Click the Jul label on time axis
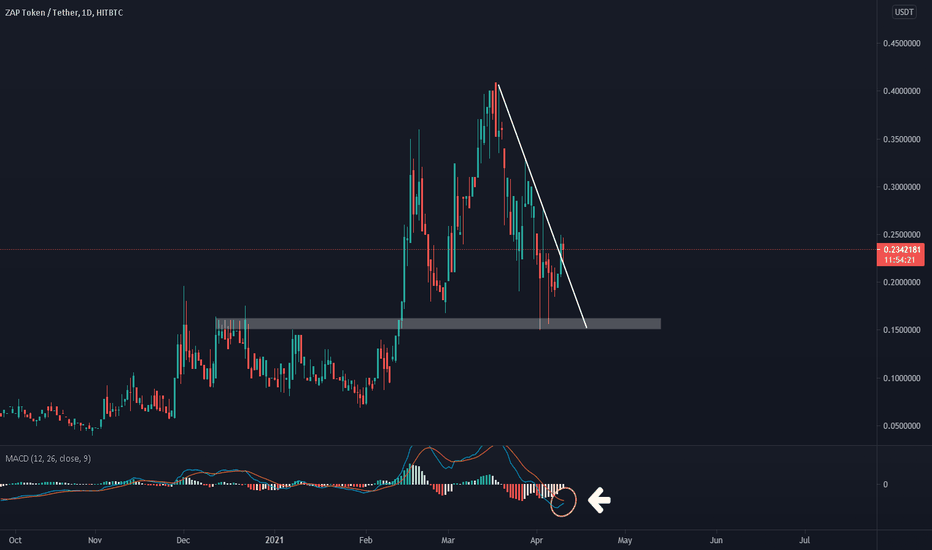The width and height of the screenshot is (932, 550). tap(804, 540)
